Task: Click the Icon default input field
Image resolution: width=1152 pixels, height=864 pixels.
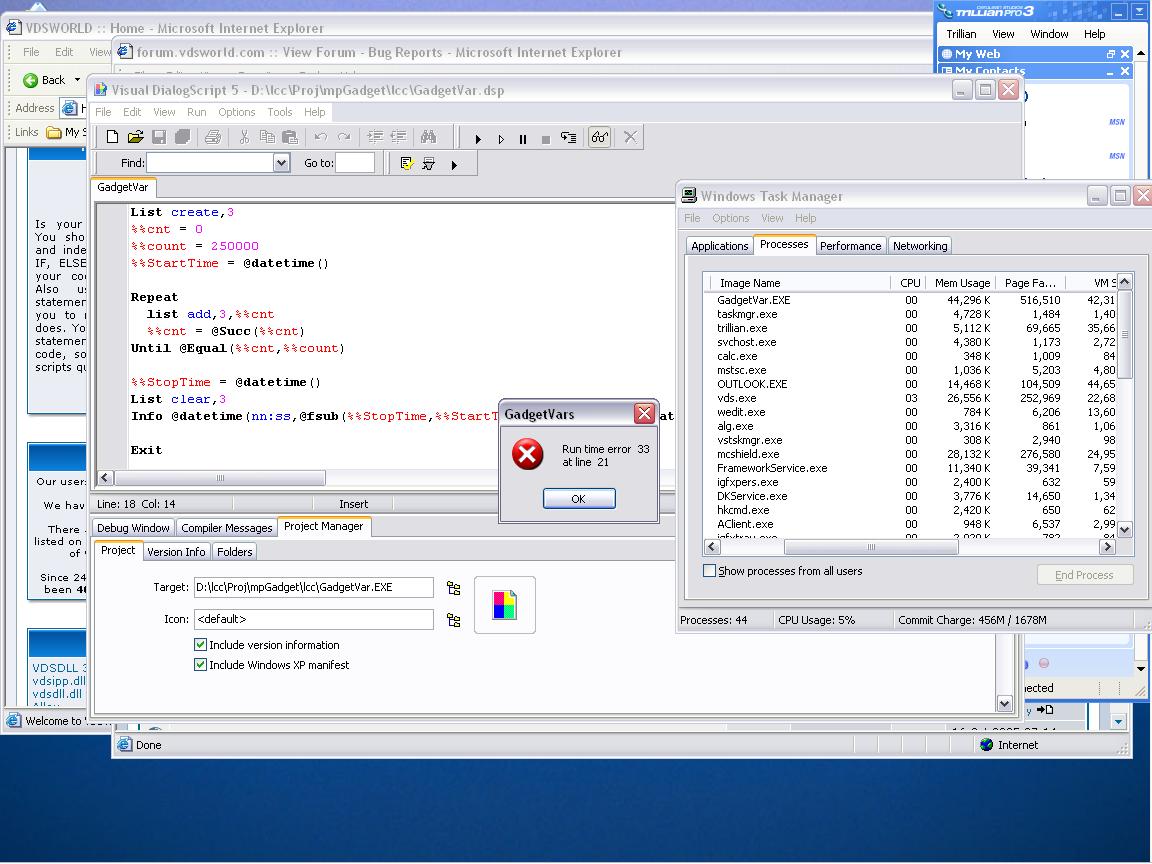Action: pos(314,619)
